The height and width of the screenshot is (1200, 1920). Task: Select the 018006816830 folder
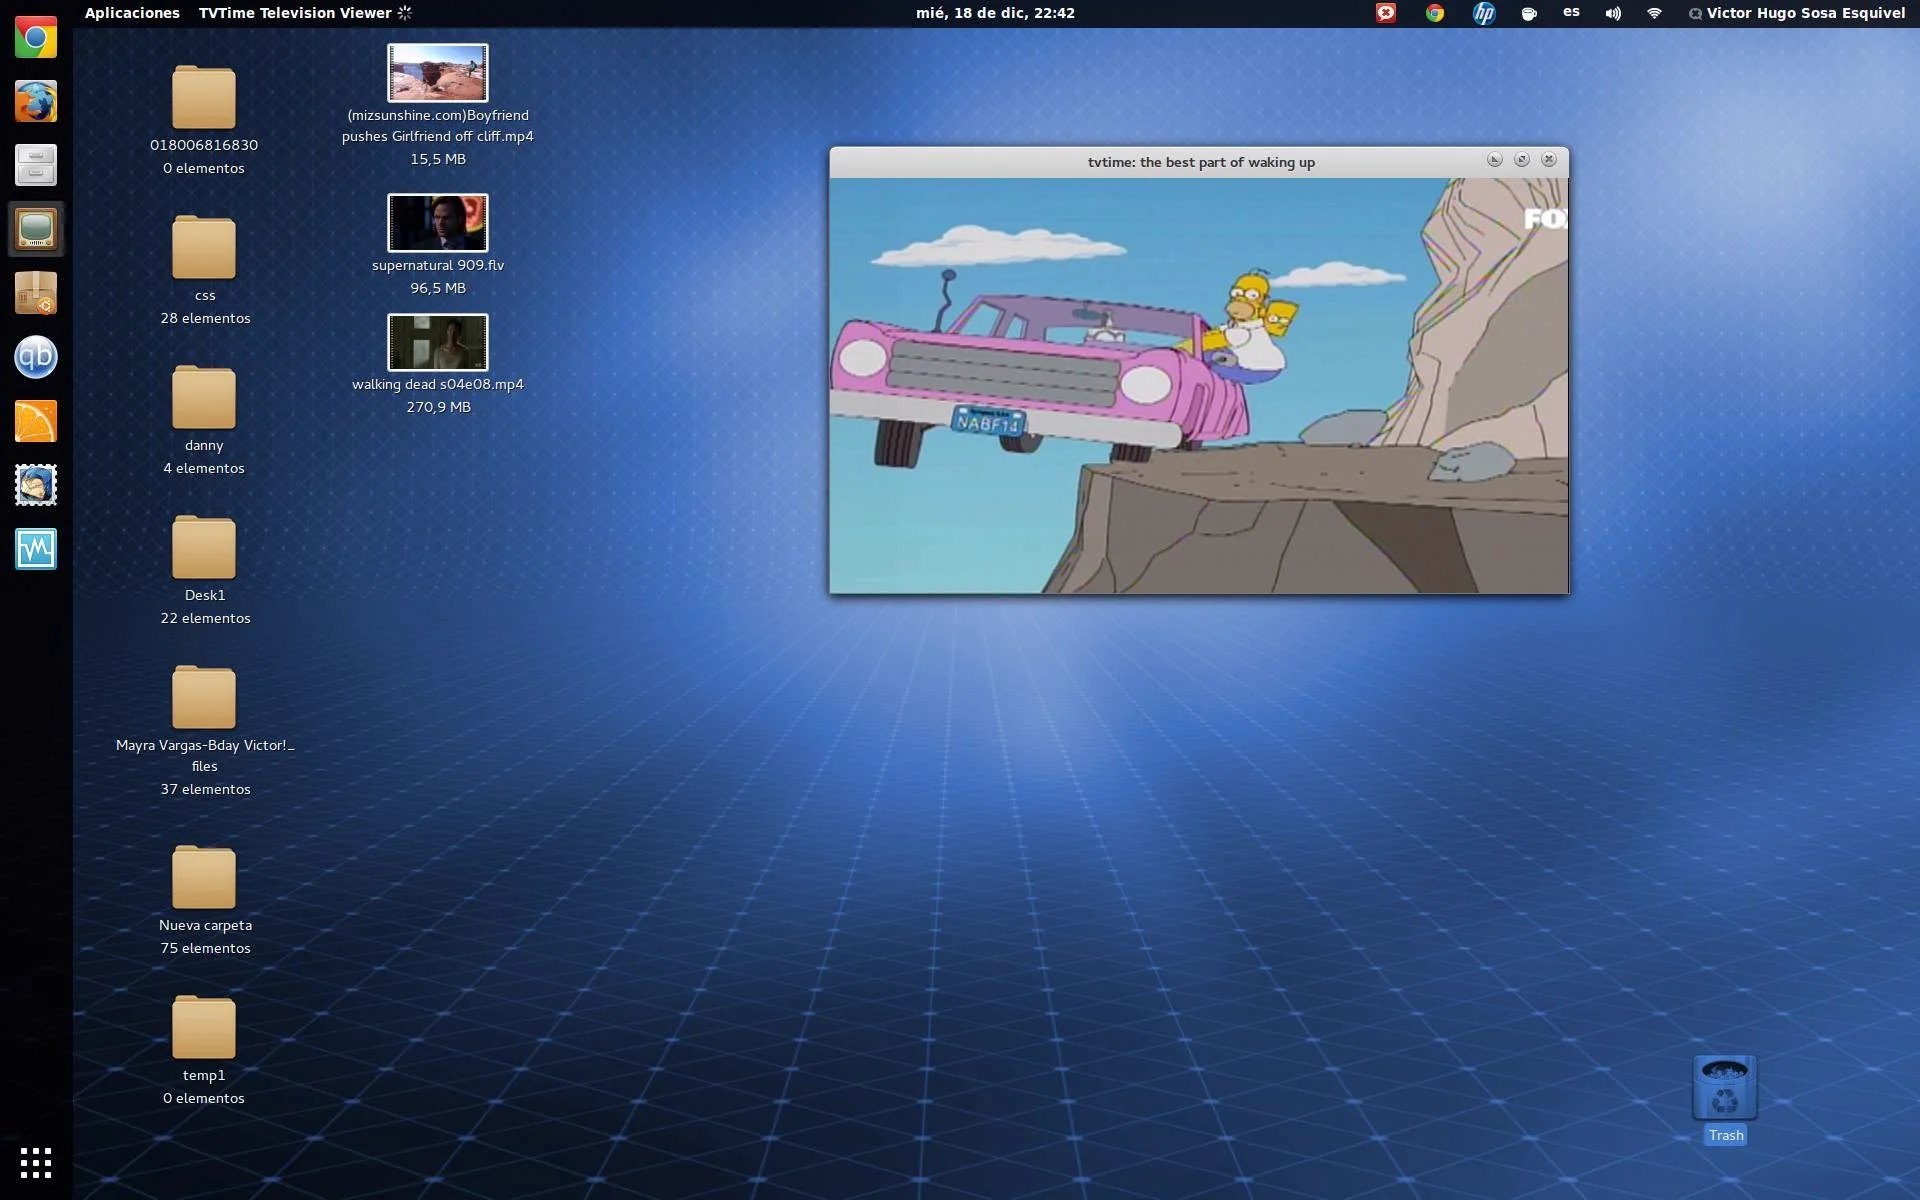pyautogui.click(x=204, y=98)
